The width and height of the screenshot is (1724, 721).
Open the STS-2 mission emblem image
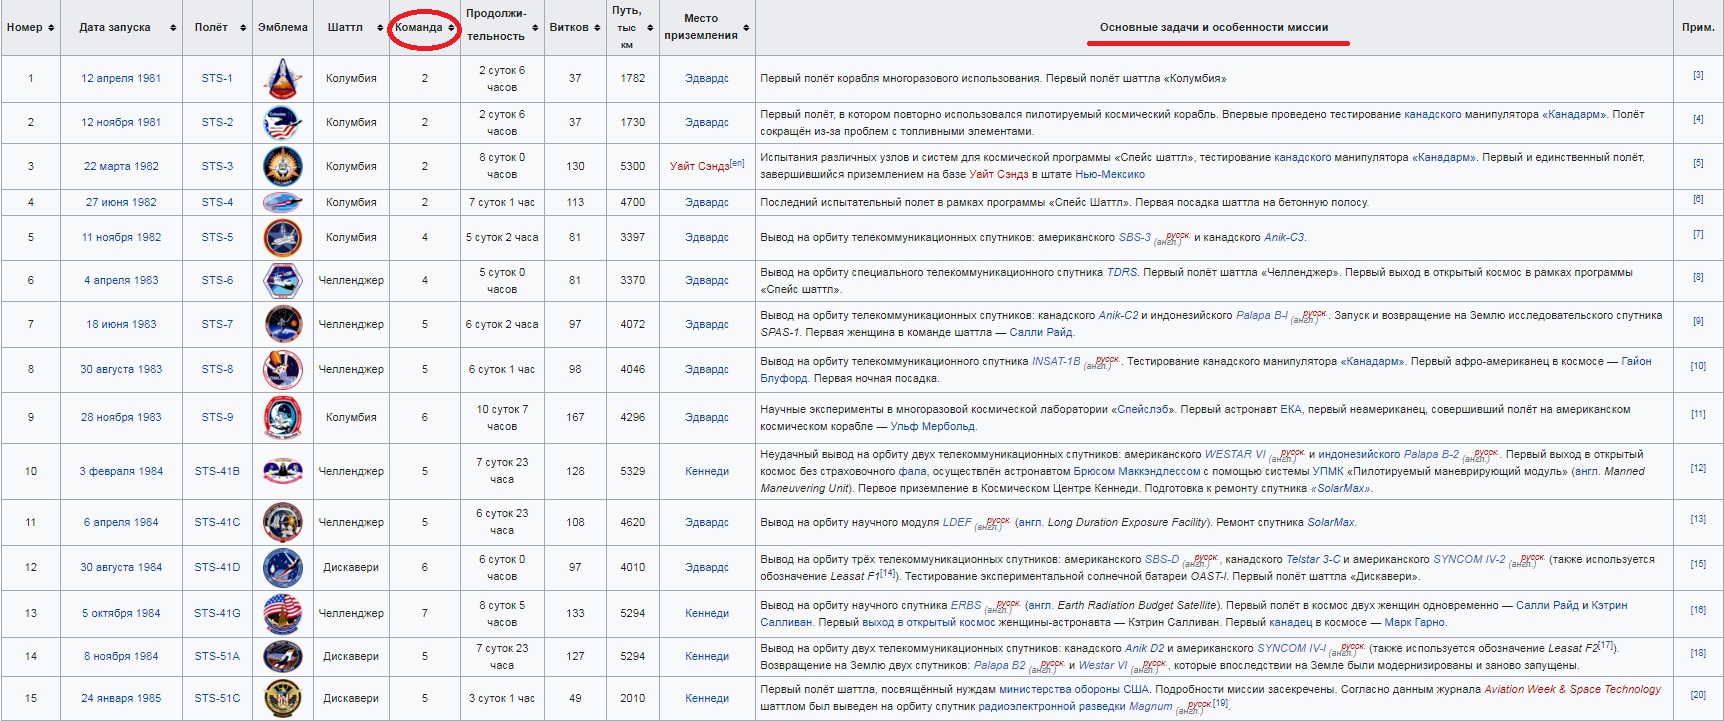(282, 122)
